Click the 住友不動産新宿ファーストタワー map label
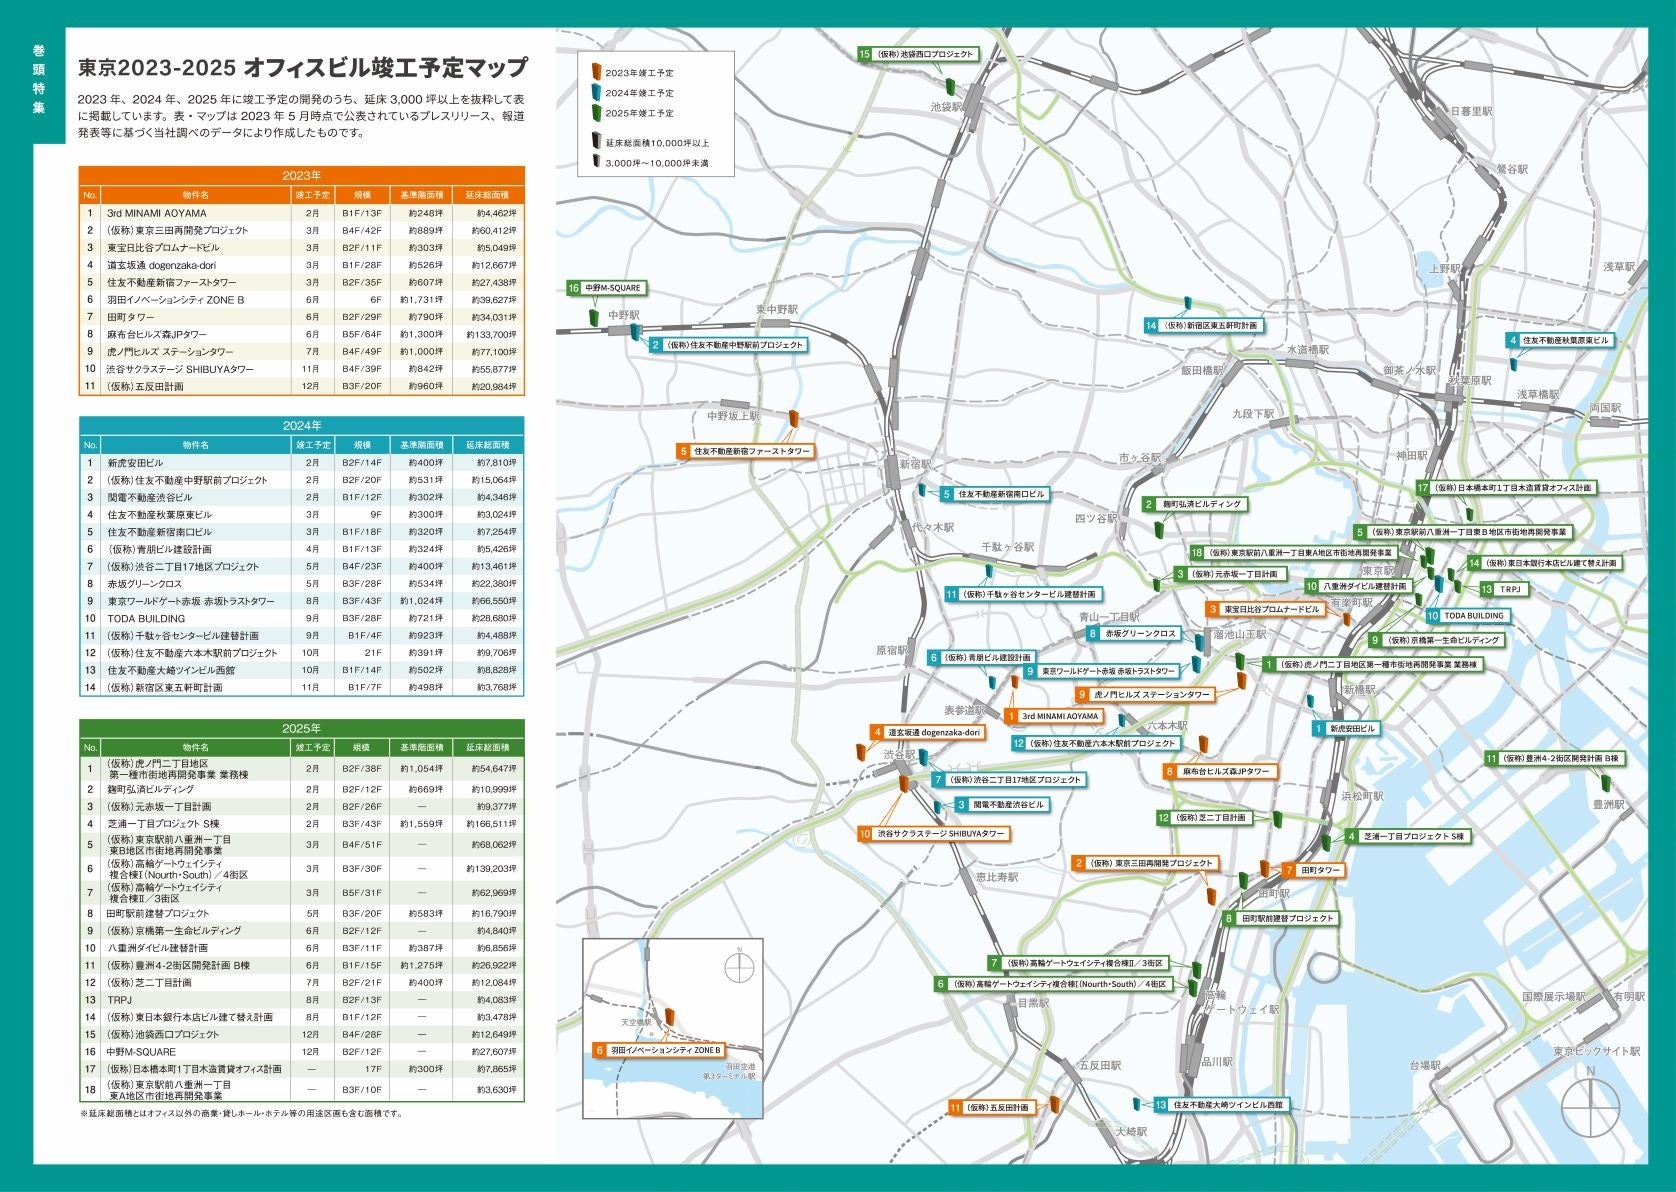The height and width of the screenshot is (1192, 1676). (745, 452)
